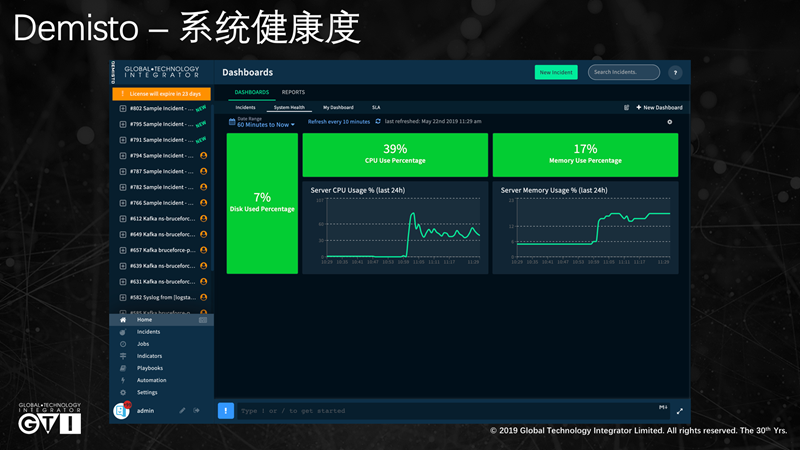Expand the #802 Sample Incident plus box

point(123,109)
